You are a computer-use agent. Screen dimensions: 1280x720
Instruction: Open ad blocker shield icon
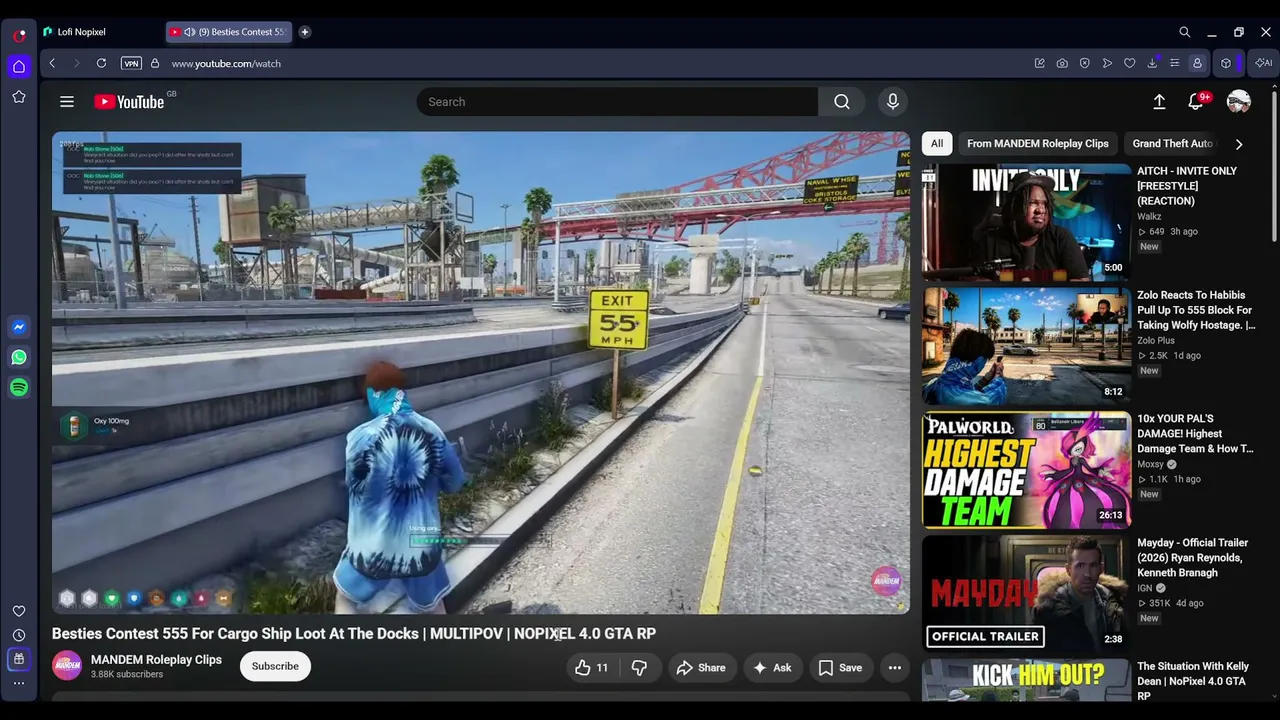click(1085, 63)
